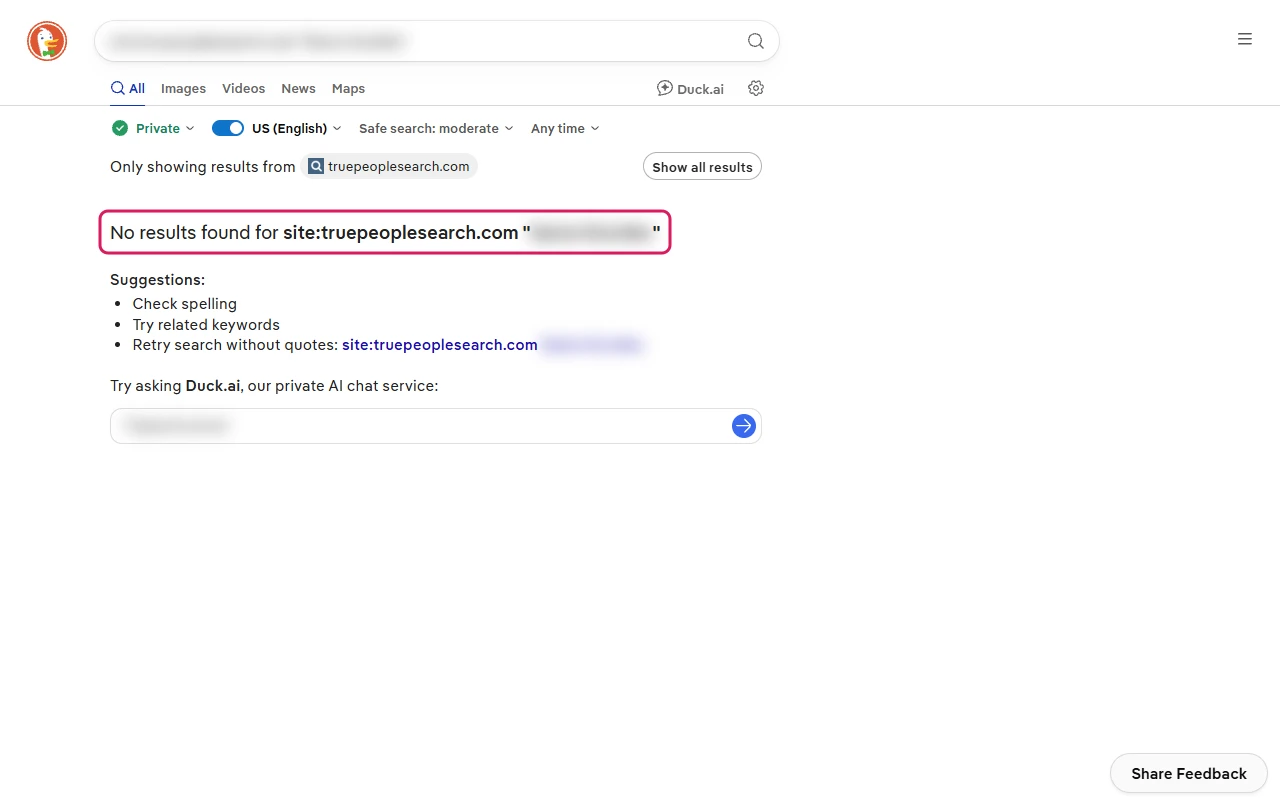Click the 'Try related keywords' suggestion text
Screen dimensions: 1280x805
click(206, 324)
